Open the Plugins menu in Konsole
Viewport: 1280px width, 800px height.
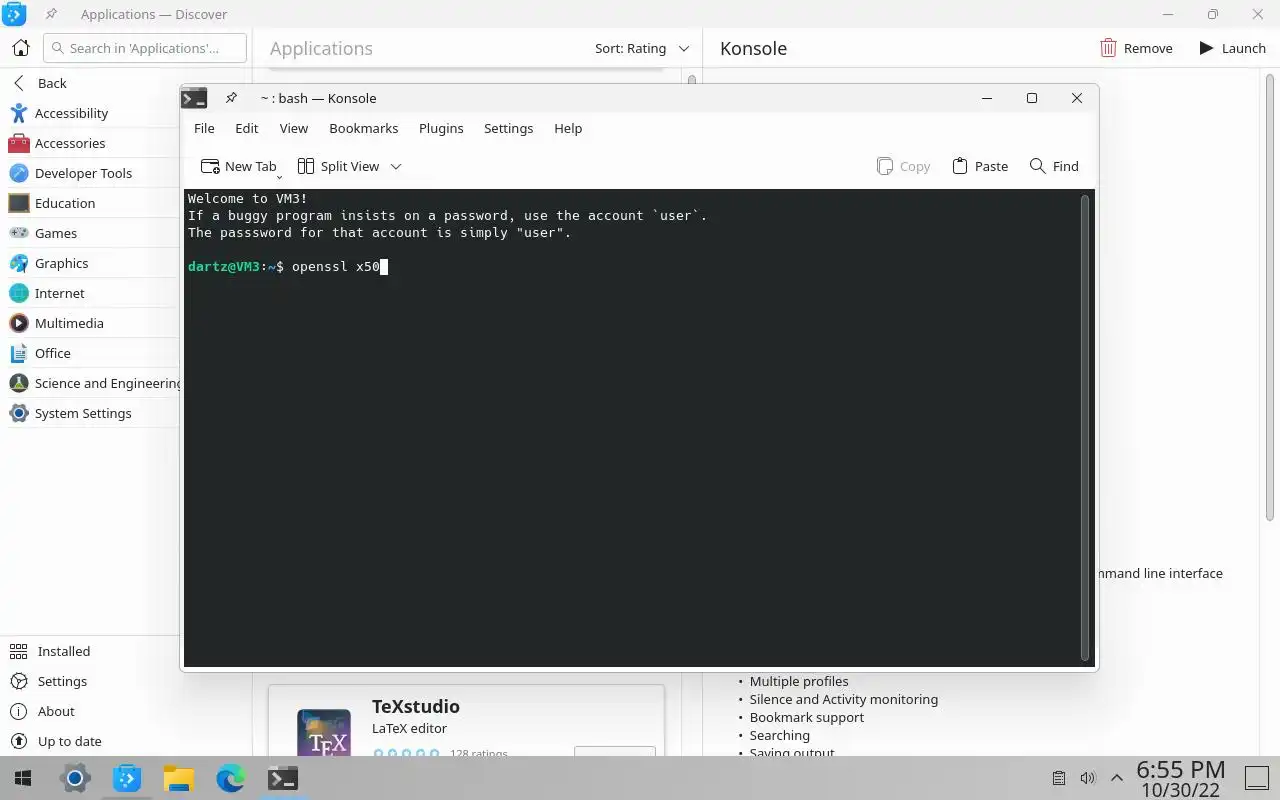click(441, 128)
